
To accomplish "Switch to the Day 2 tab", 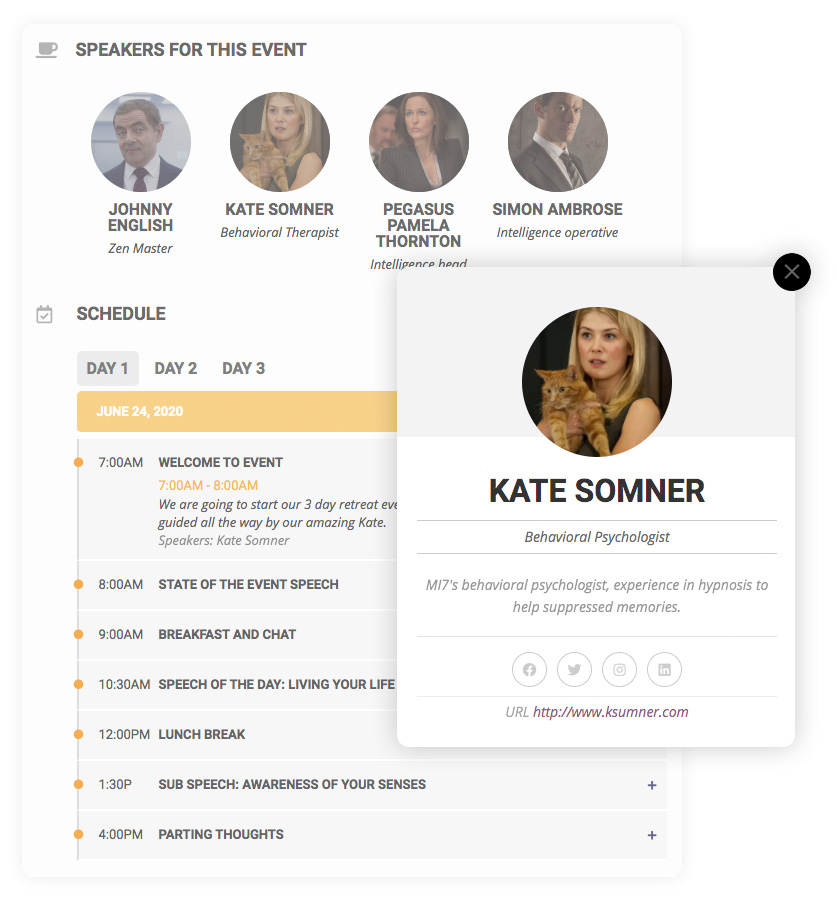I will (x=175, y=368).
